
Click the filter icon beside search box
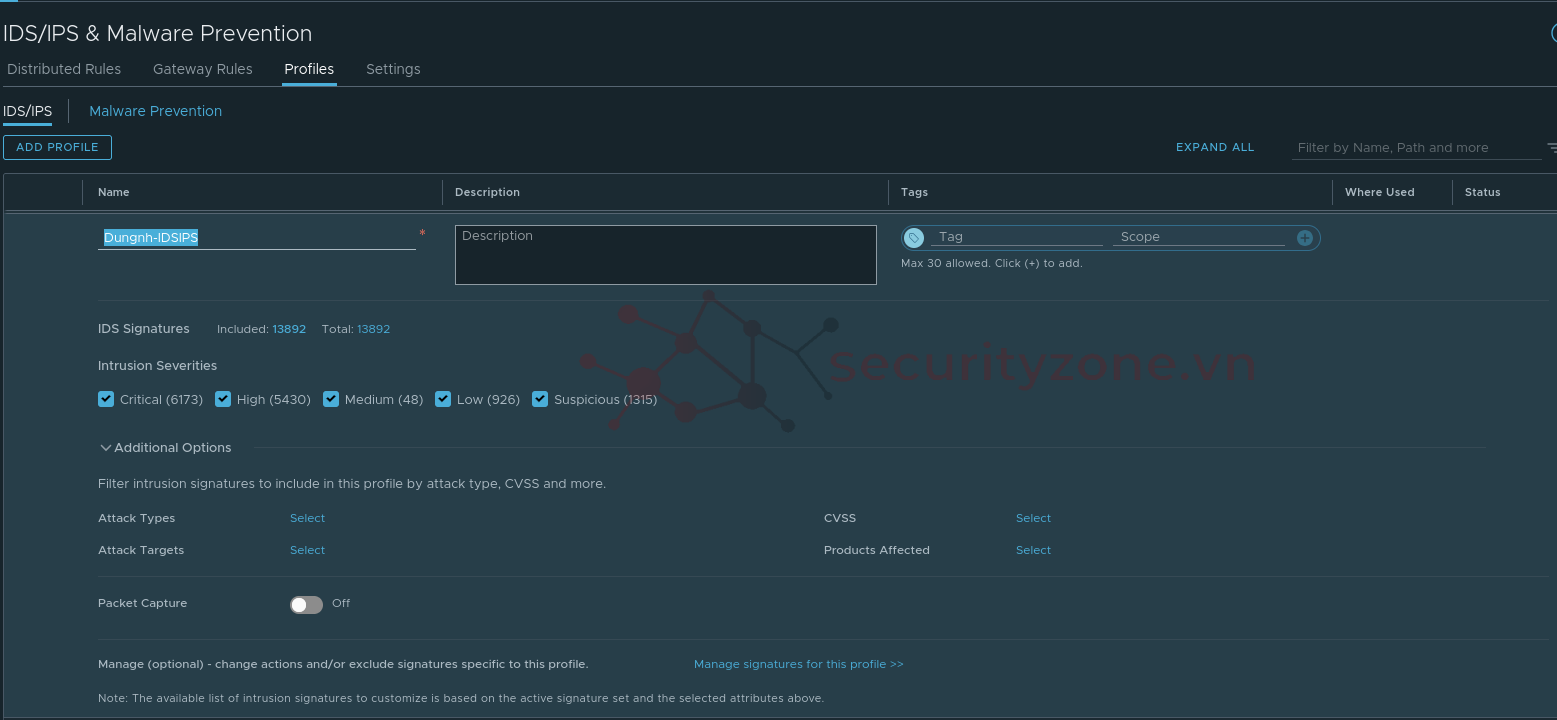tap(1551, 148)
